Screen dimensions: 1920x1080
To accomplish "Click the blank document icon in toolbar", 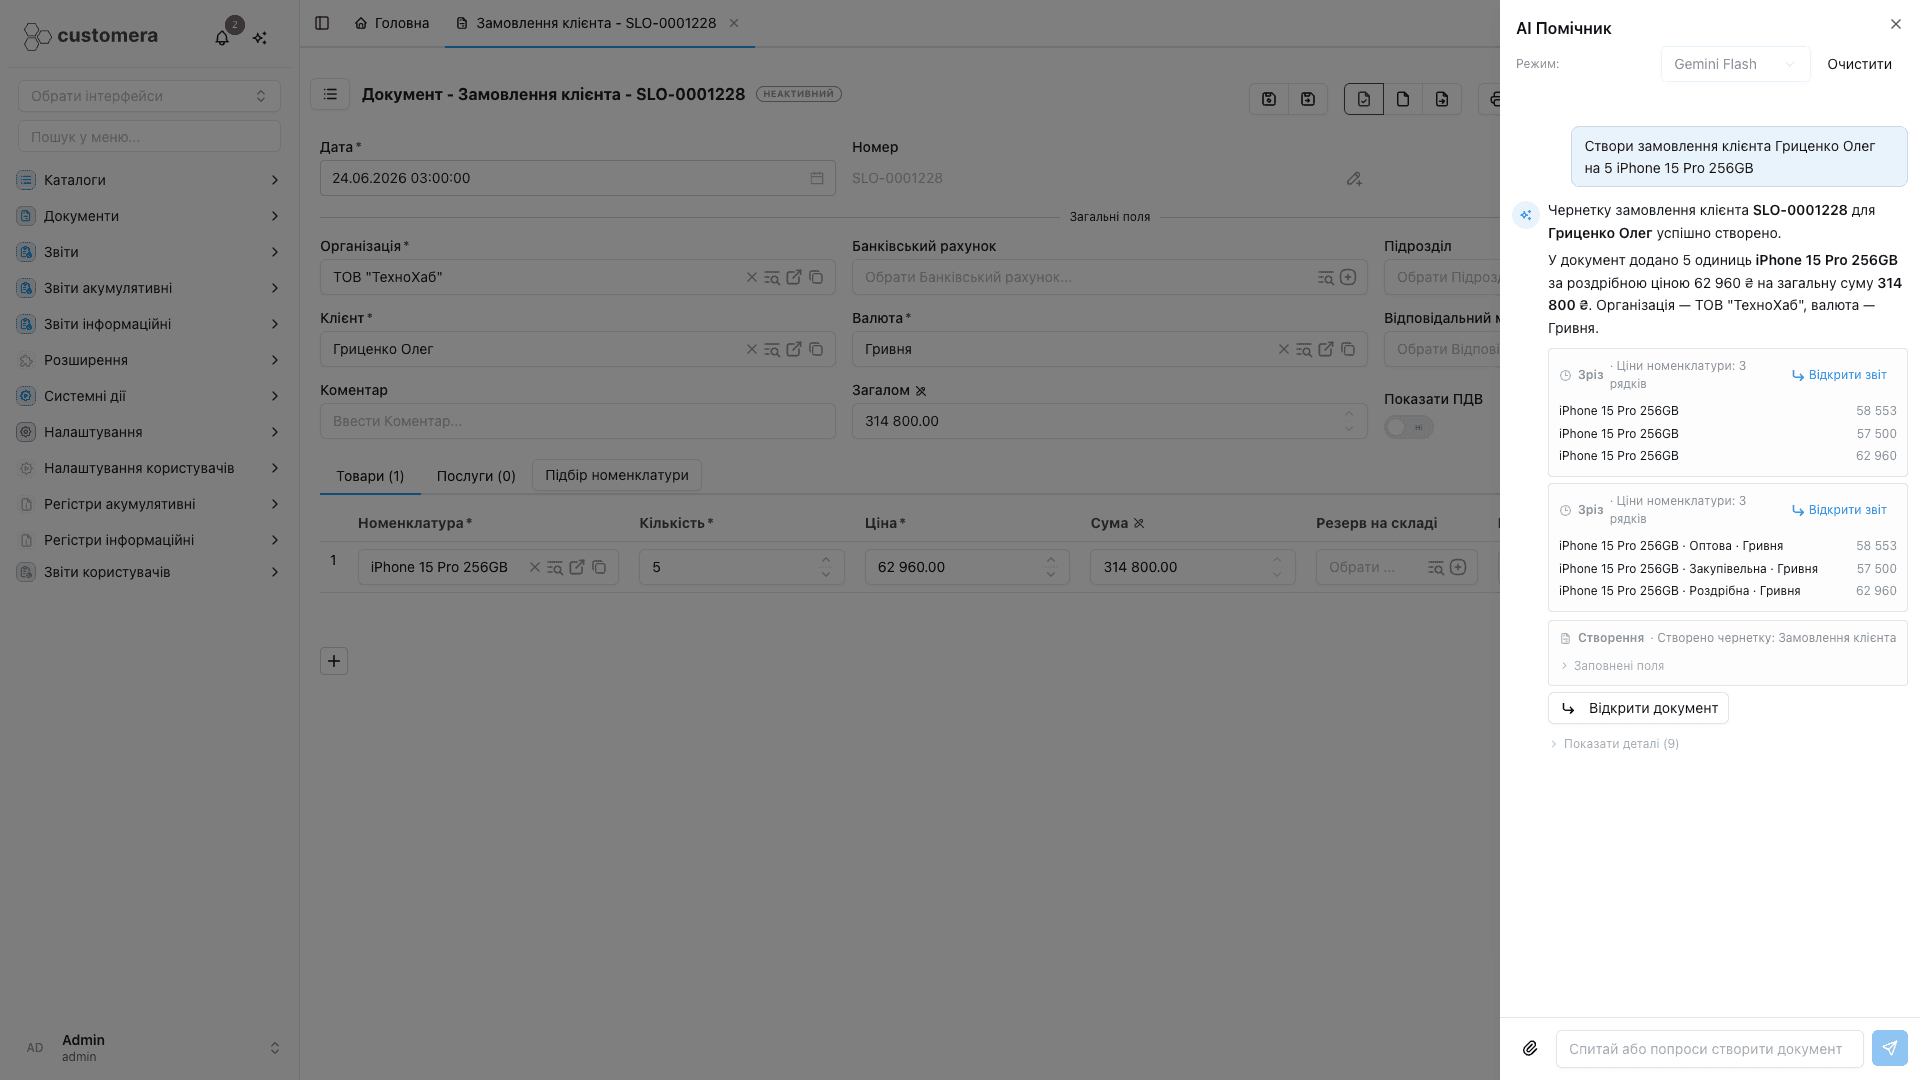I will coord(1403,99).
